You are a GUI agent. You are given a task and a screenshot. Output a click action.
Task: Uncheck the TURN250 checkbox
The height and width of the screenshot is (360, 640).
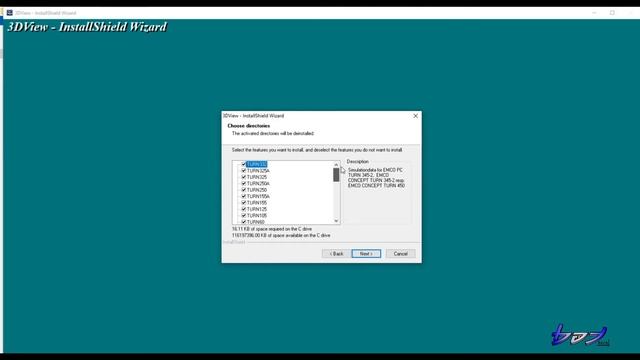pos(244,190)
